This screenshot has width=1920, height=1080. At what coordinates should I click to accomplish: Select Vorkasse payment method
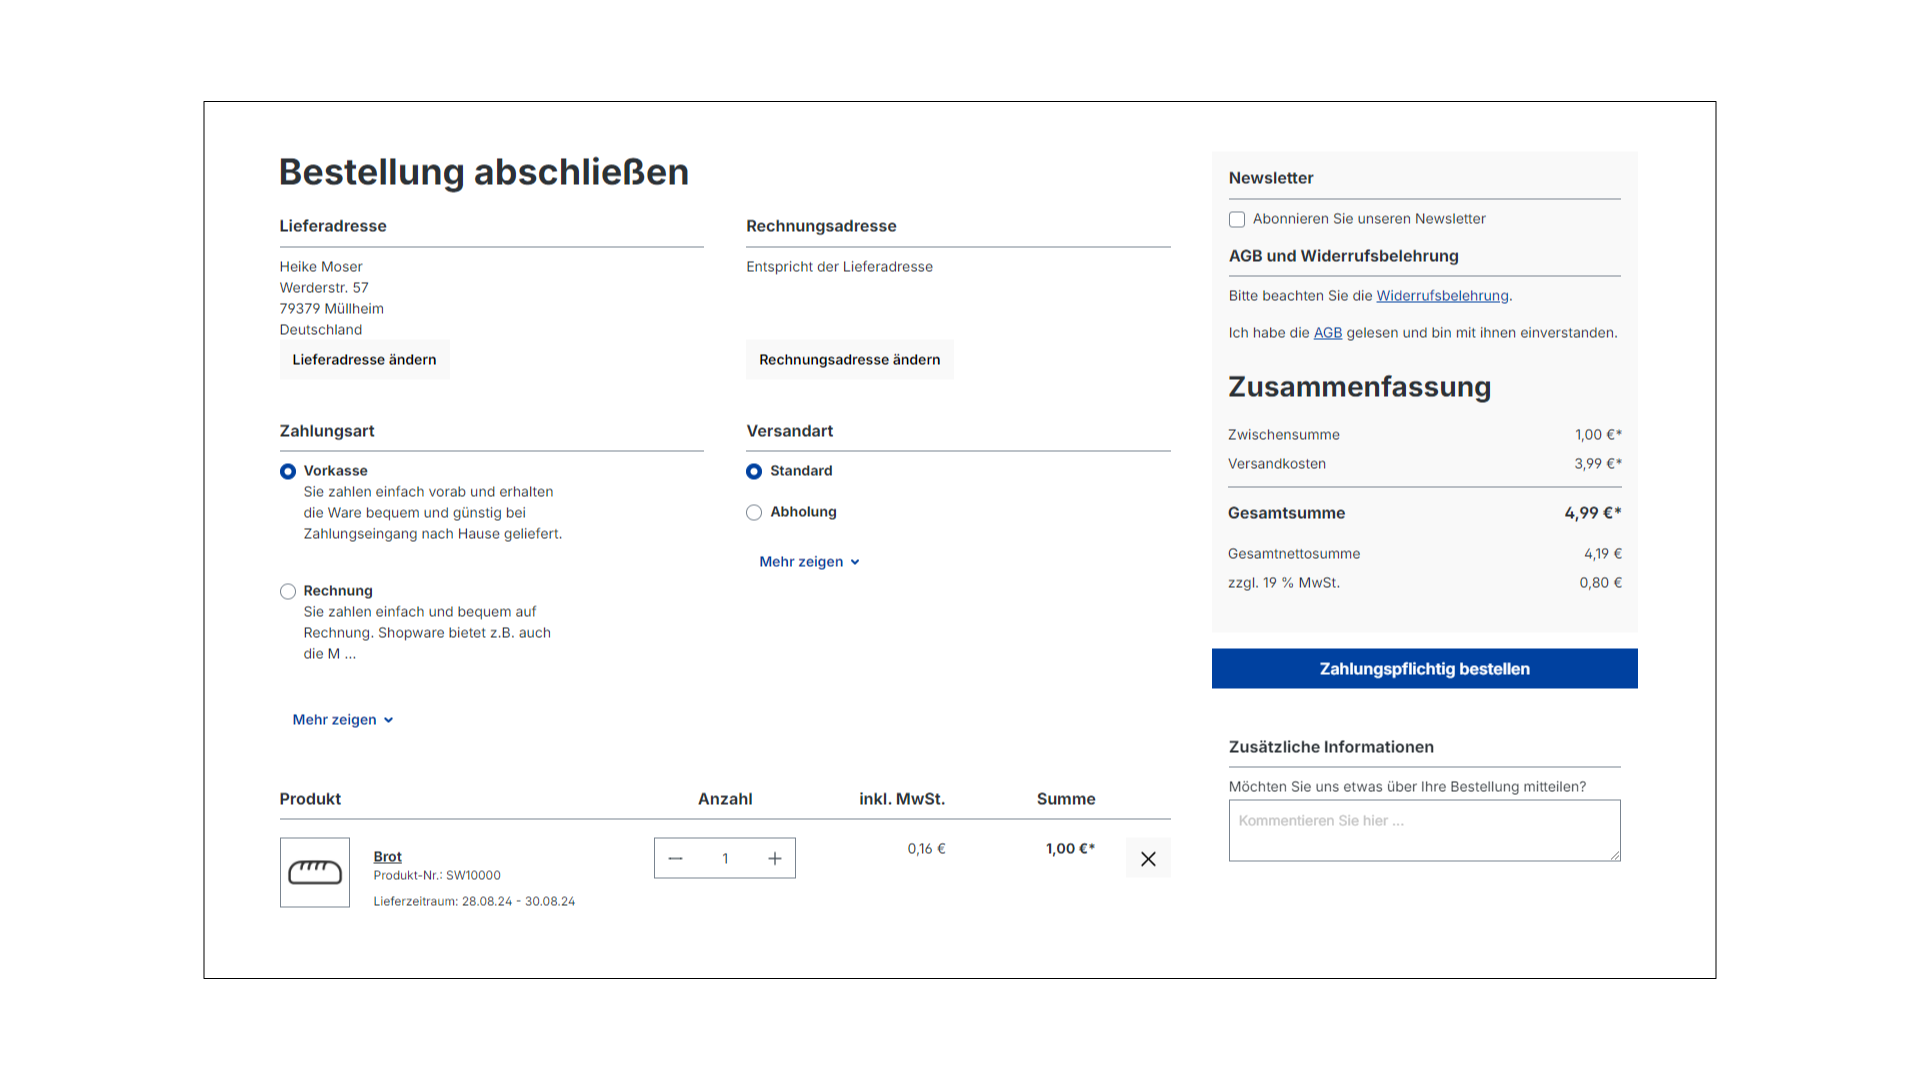click(288, 471)
